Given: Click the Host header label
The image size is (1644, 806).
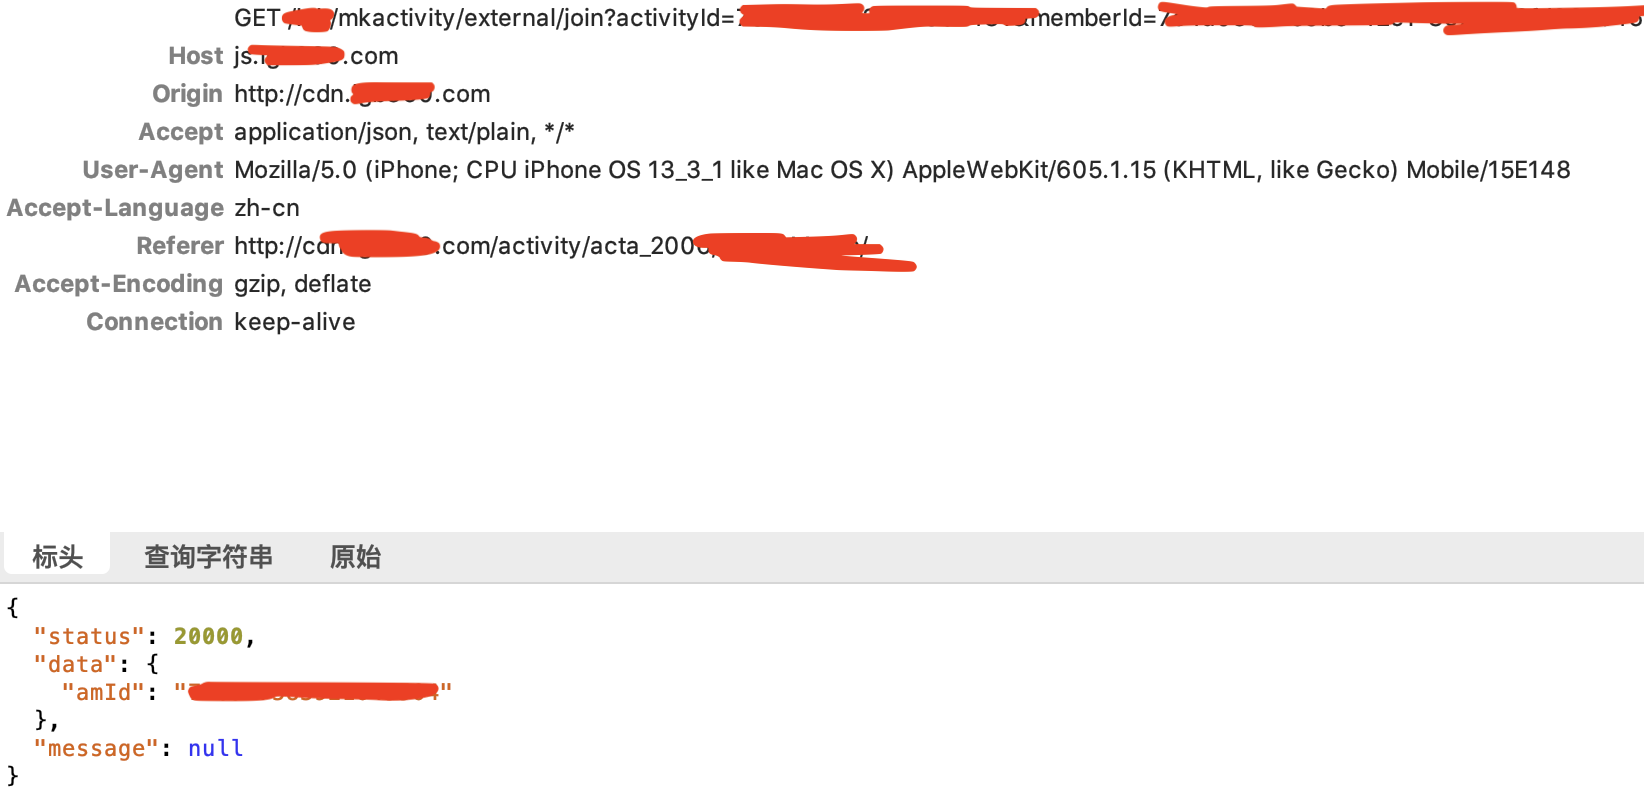Looking at the screenshot, I should point(195,56).
